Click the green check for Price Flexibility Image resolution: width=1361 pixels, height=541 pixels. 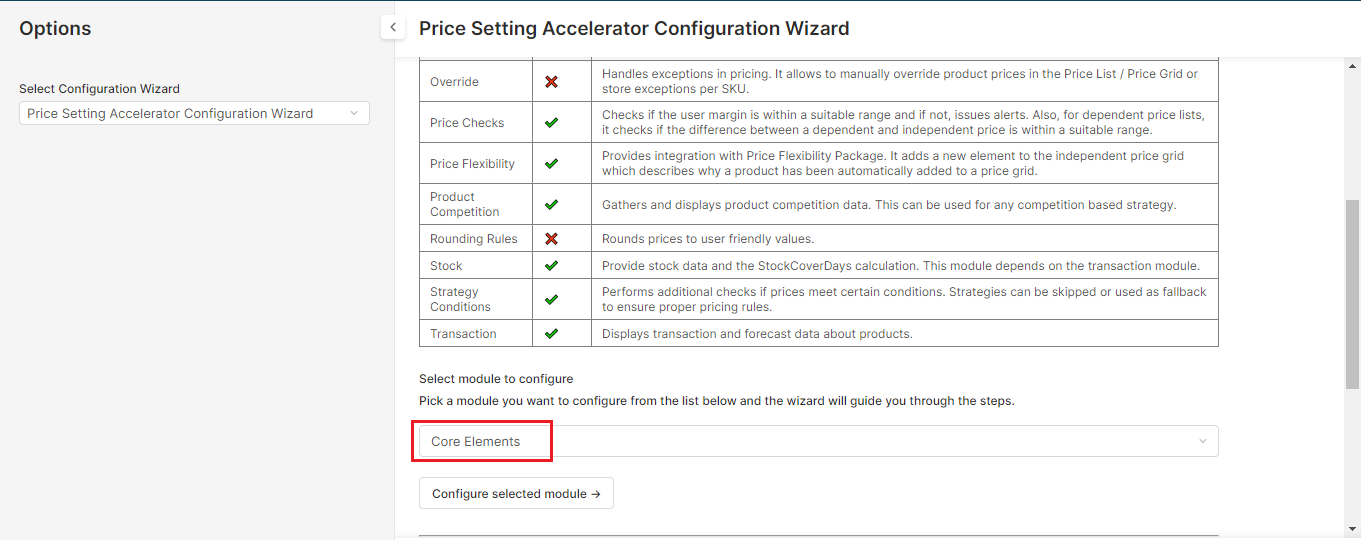[551, 164]
